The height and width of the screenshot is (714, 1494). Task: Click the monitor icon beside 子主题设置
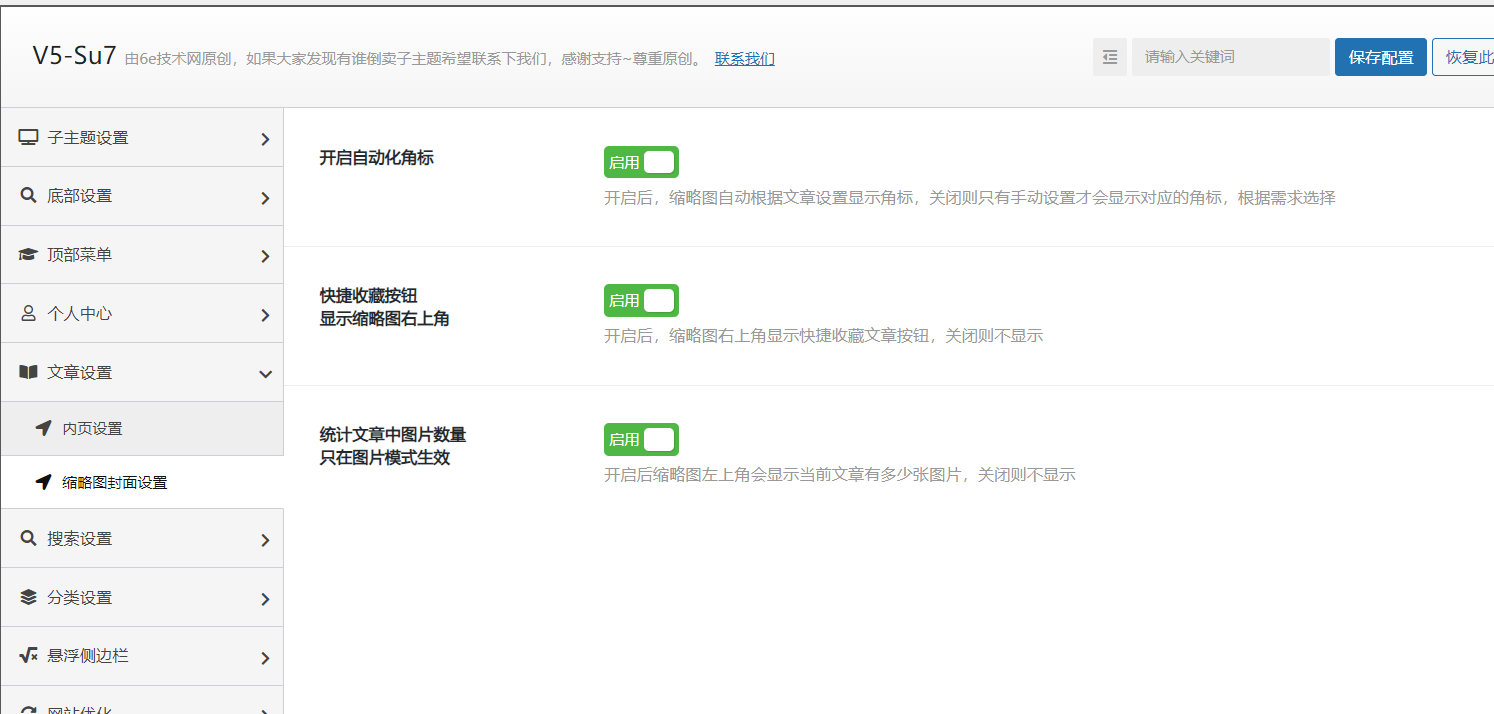[x=28, y=137]
